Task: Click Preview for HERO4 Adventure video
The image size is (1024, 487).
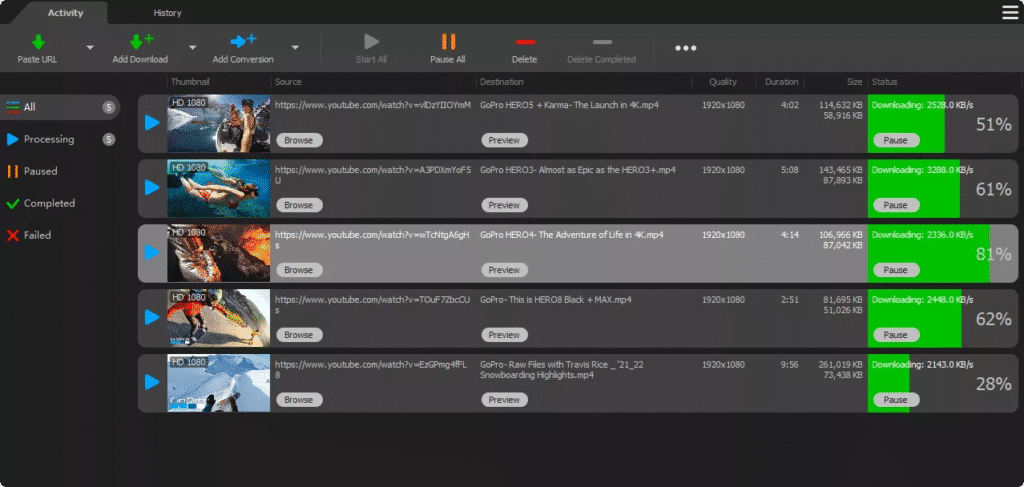Action: pyautogui.click(x=504, y=270)
